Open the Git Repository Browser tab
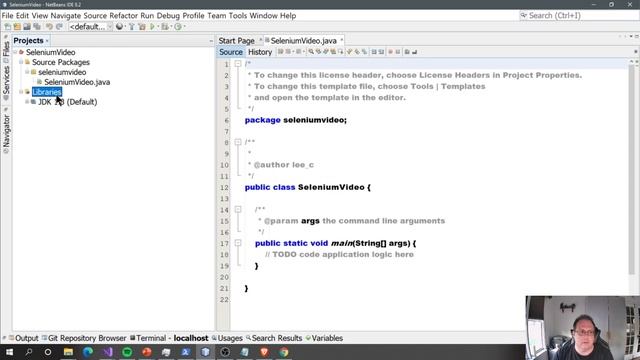640x360 pixels. pos(84,338)
